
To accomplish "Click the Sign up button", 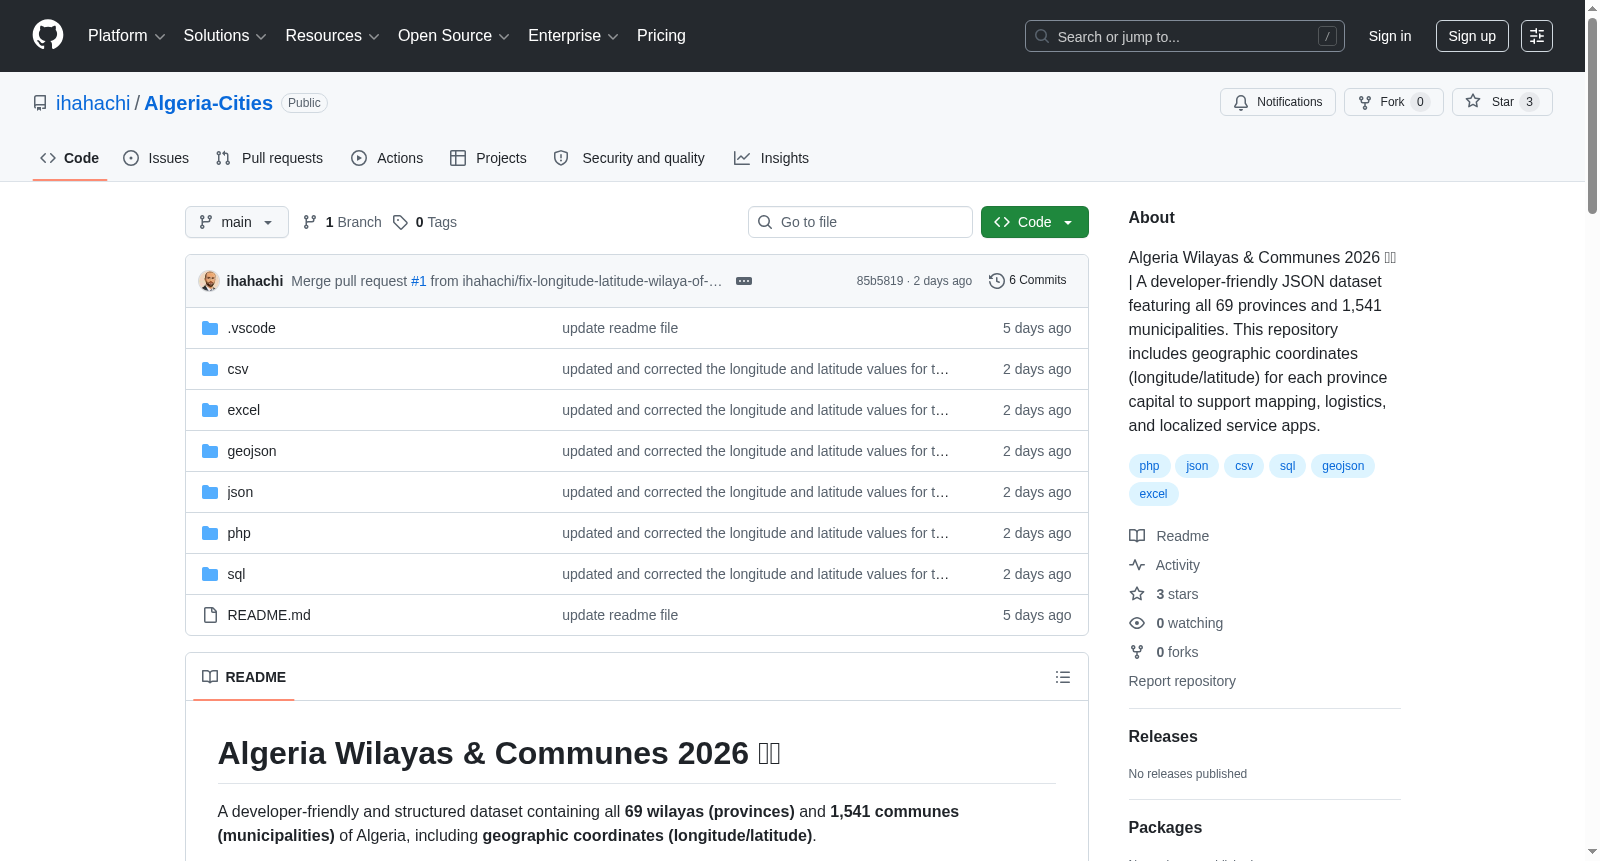I will tap(1472, 36).
